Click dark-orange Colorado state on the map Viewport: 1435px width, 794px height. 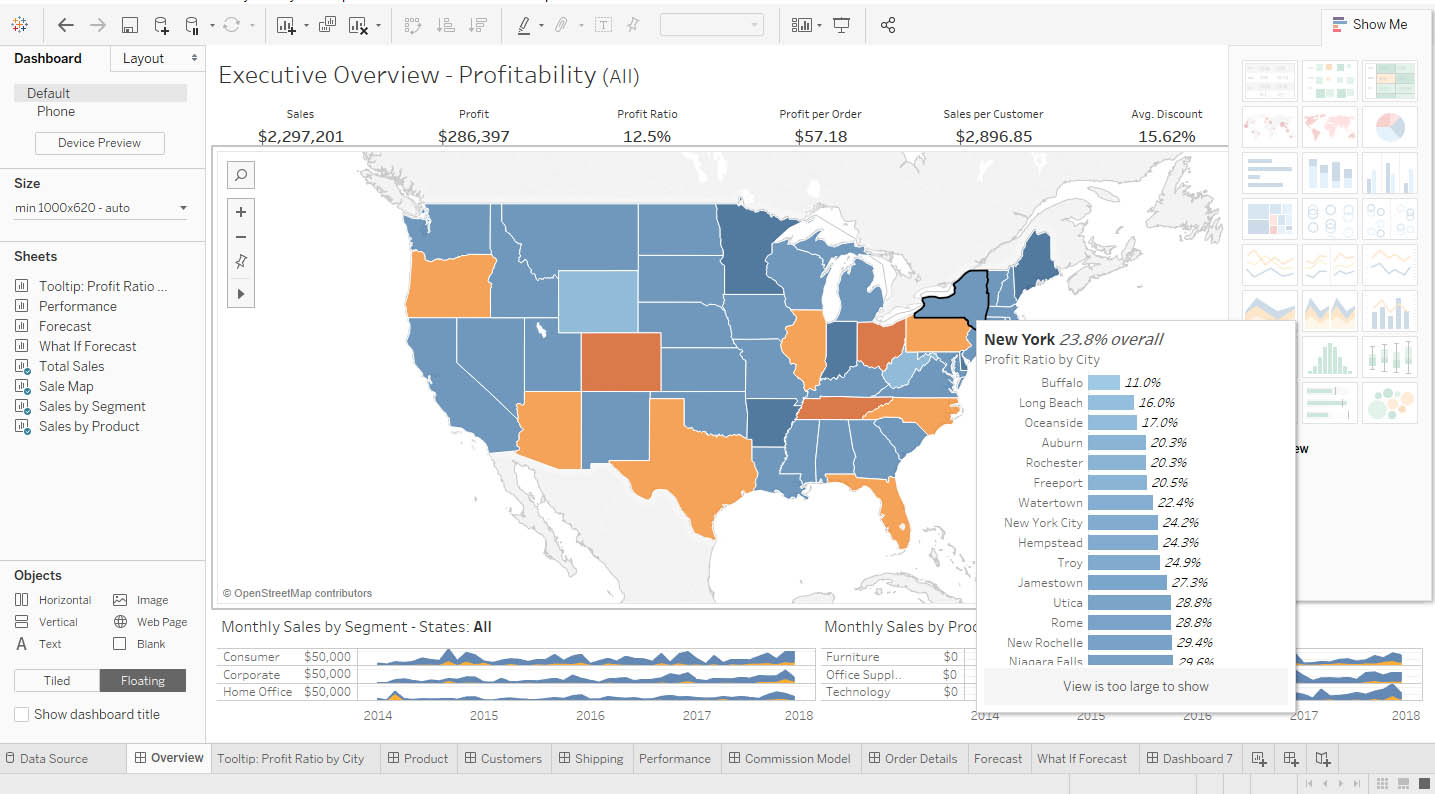(620, 360)
